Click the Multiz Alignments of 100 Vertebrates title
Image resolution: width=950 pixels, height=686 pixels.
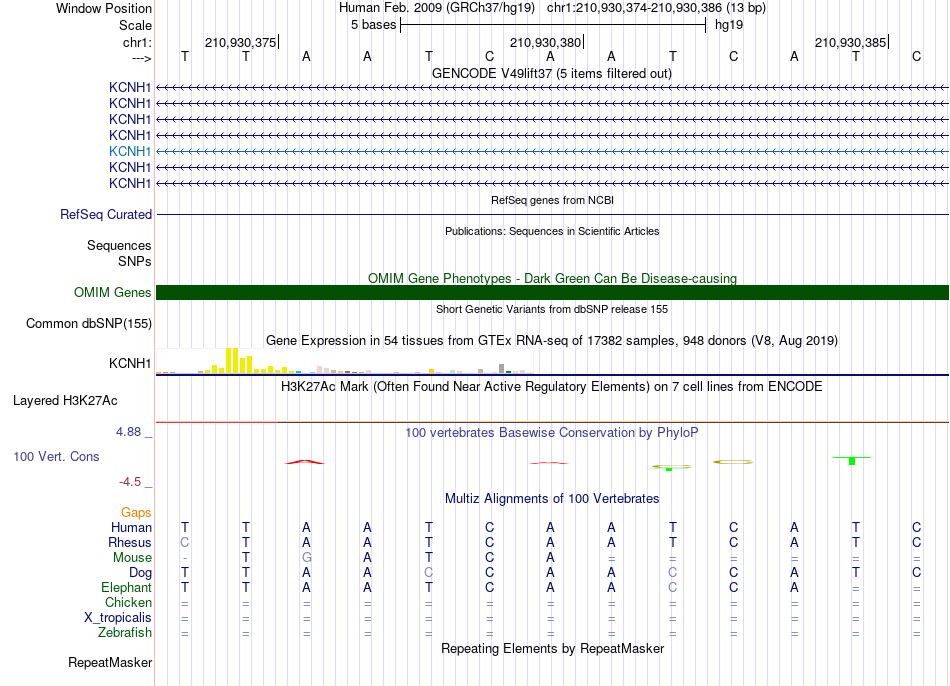tap(552, 499)
